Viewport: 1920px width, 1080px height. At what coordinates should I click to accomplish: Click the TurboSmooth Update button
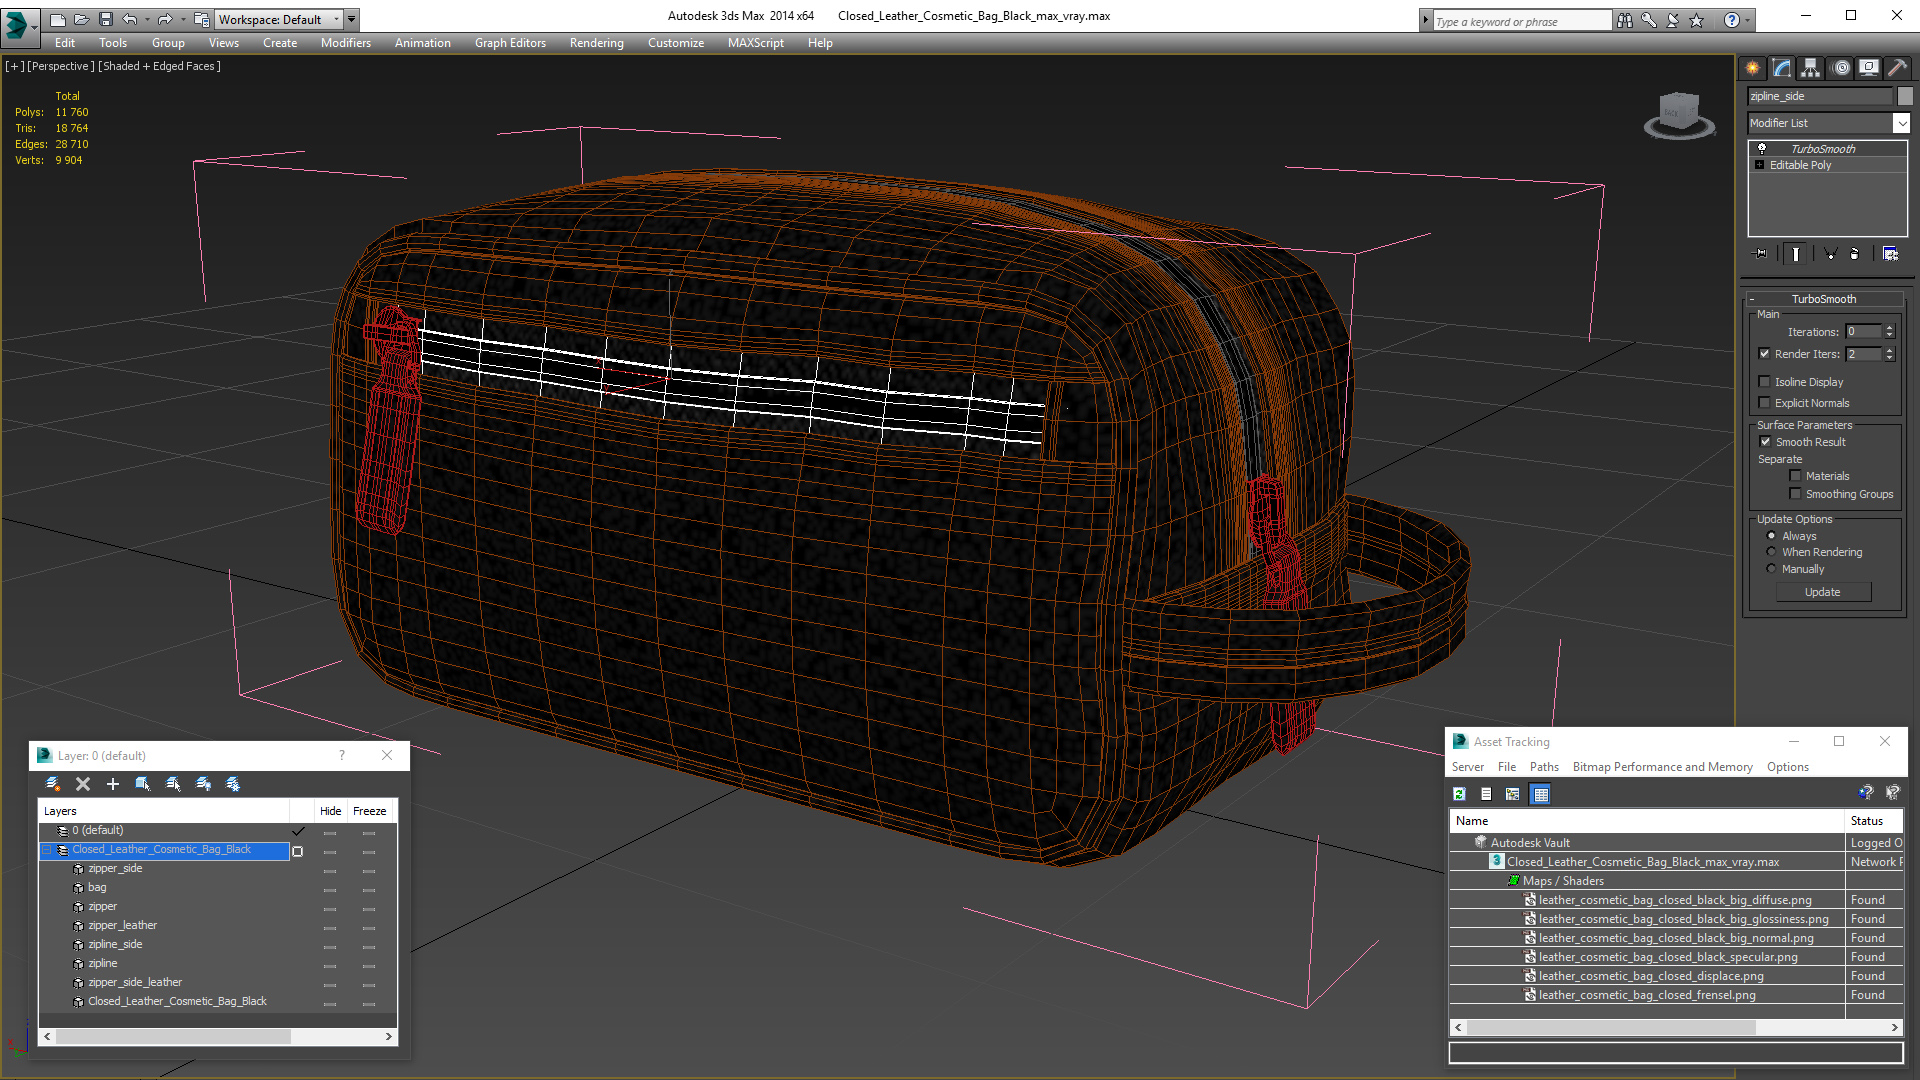1822,592
